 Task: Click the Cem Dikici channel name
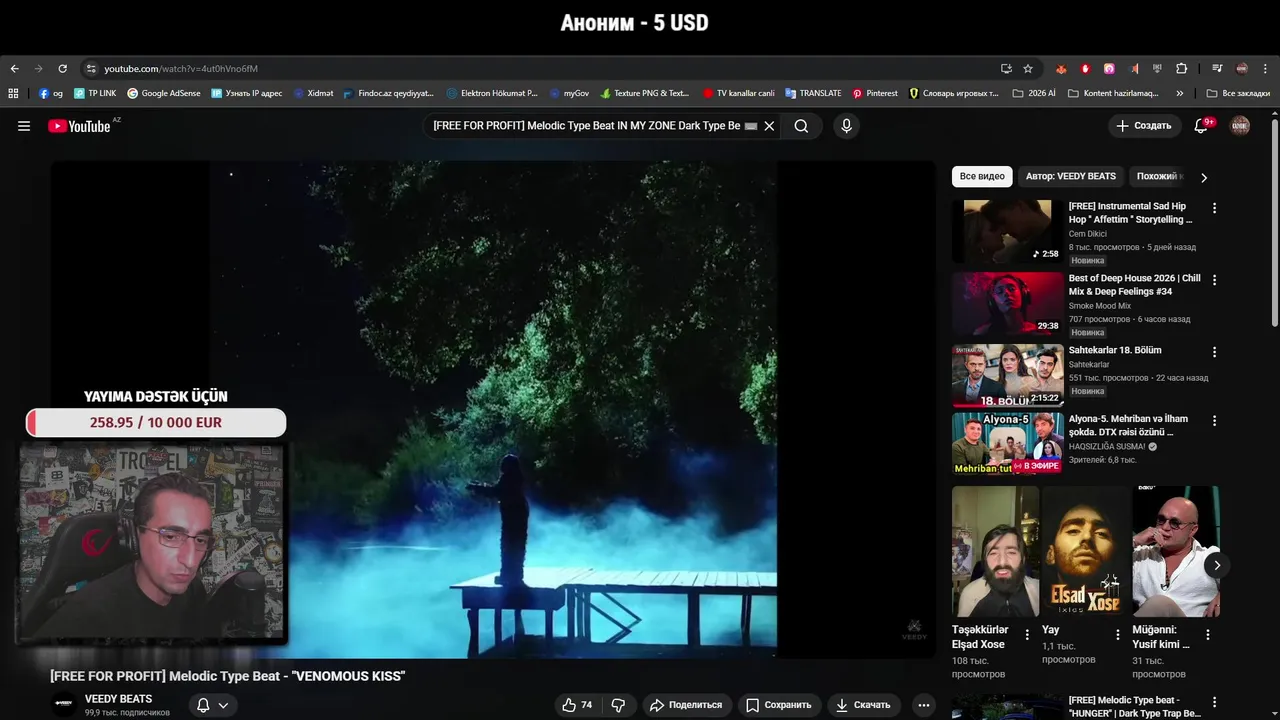tap(1088, 234)
